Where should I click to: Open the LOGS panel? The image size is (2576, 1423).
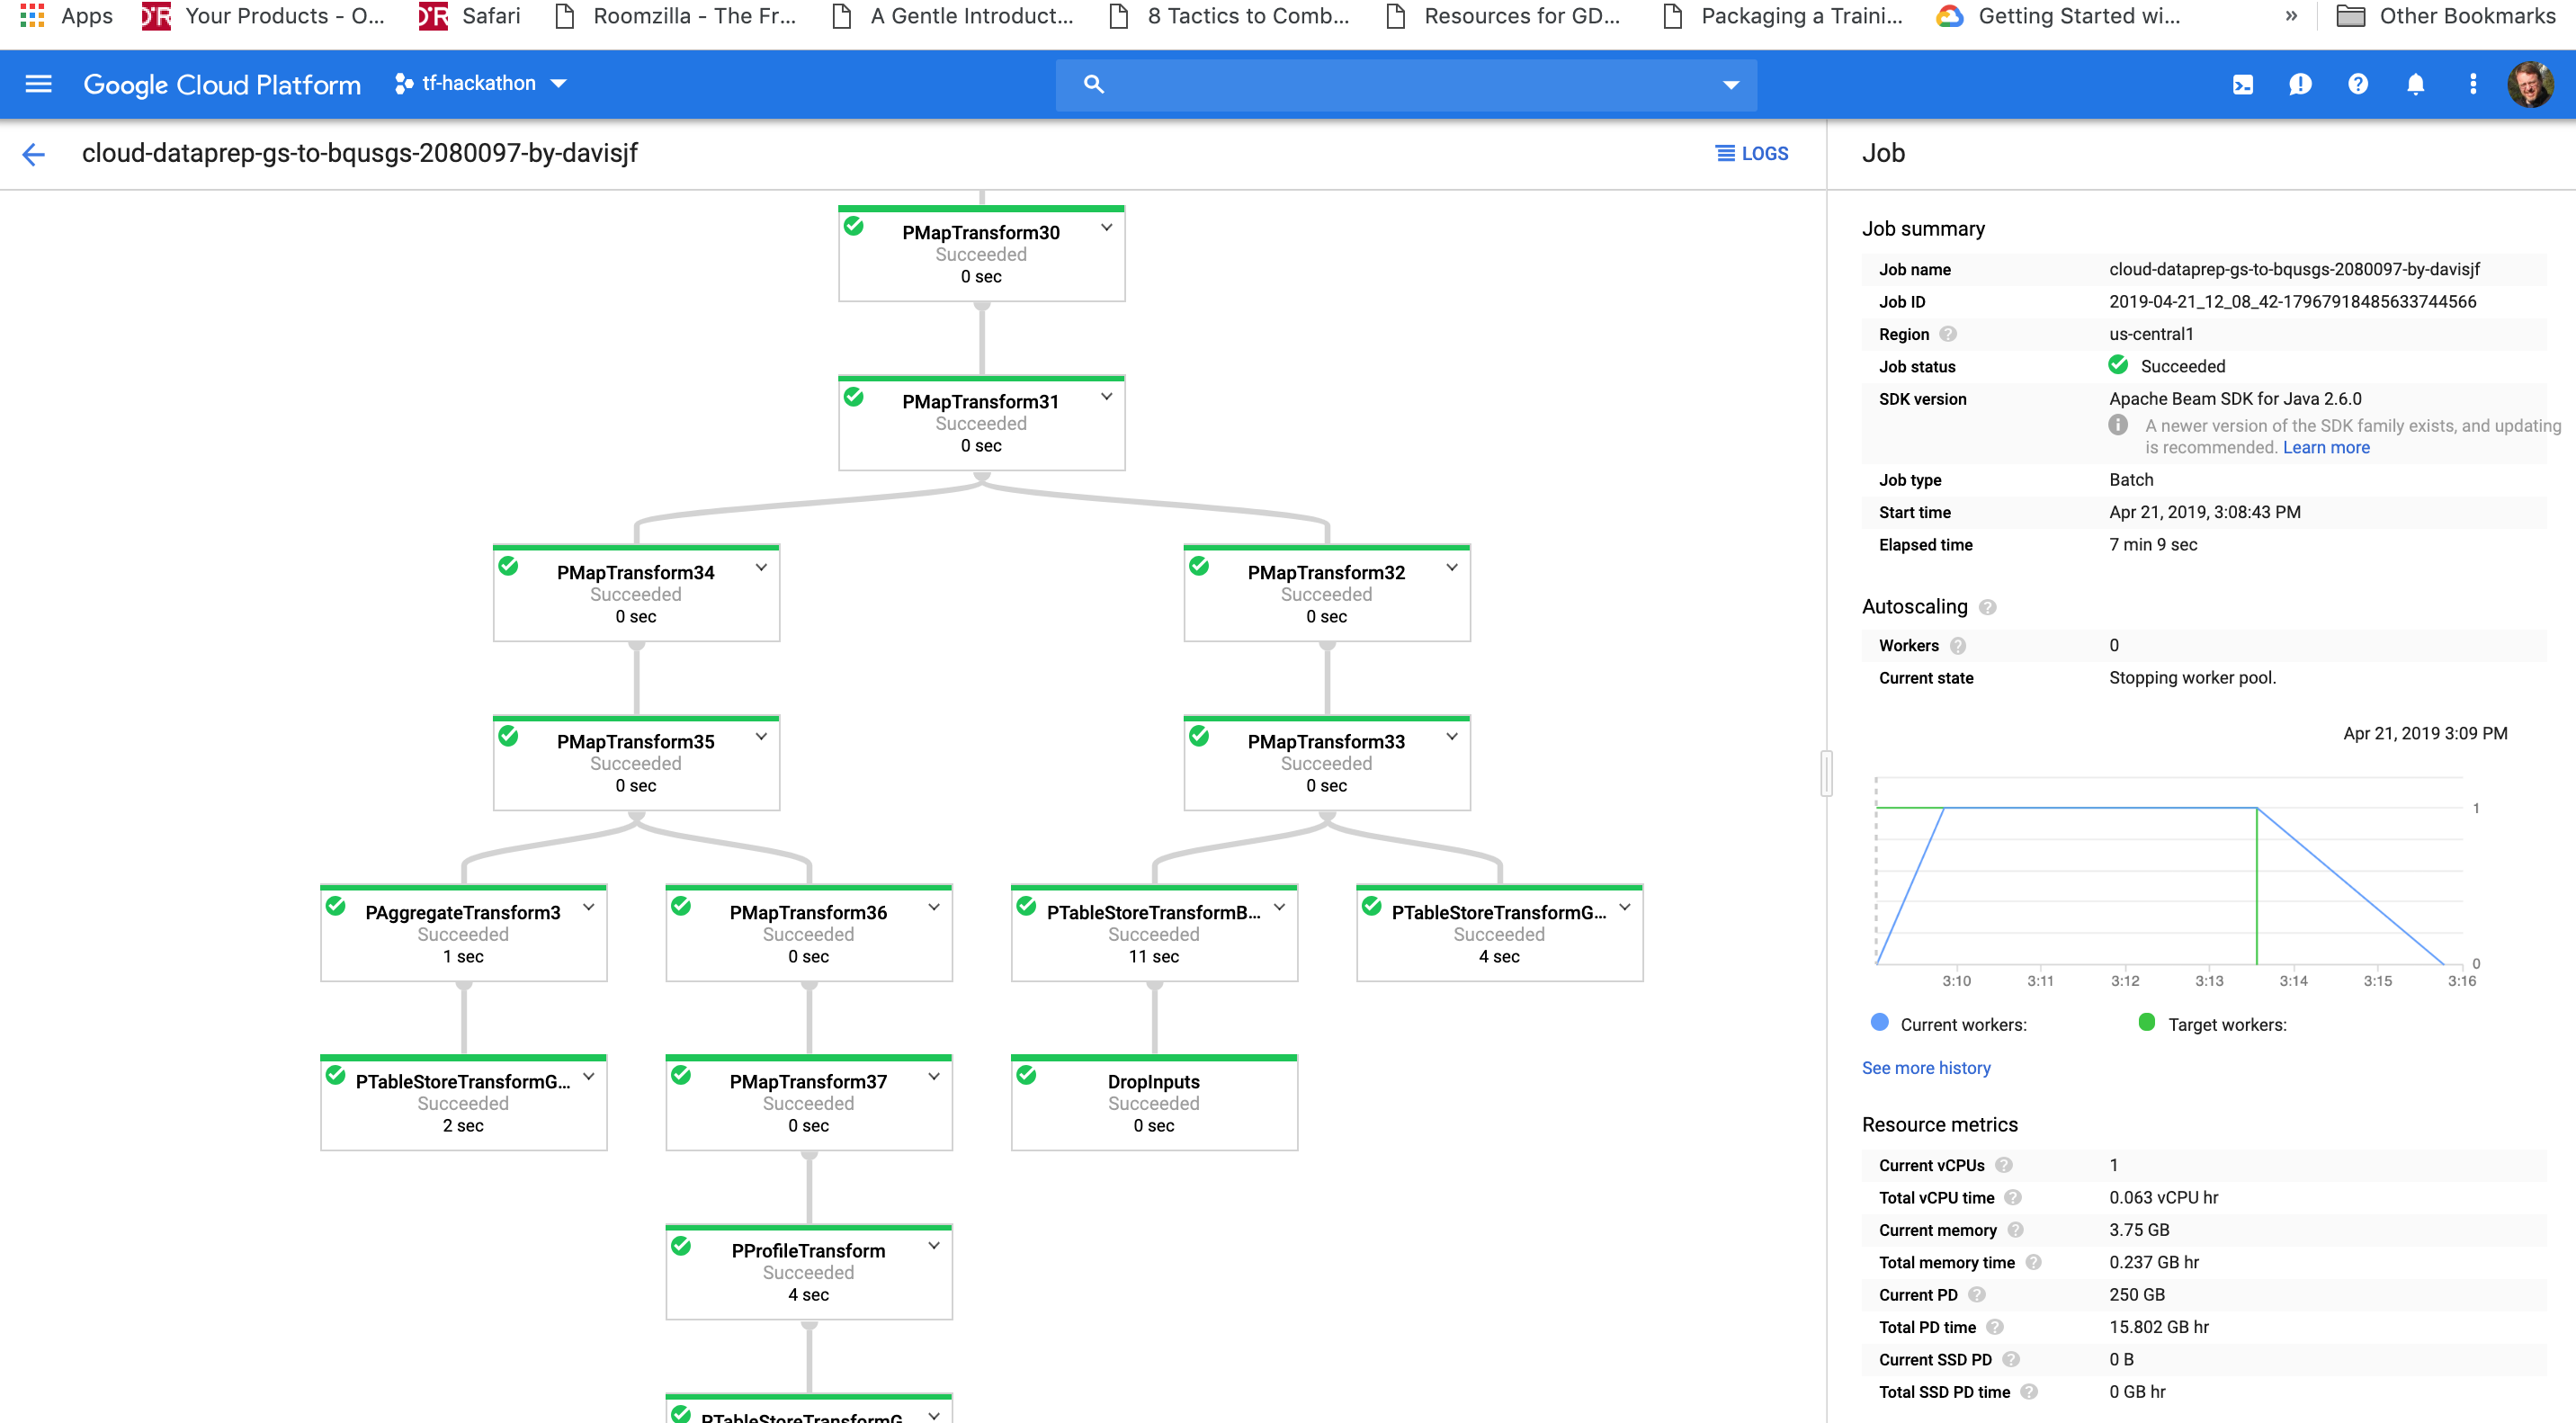coord(1752,154)
